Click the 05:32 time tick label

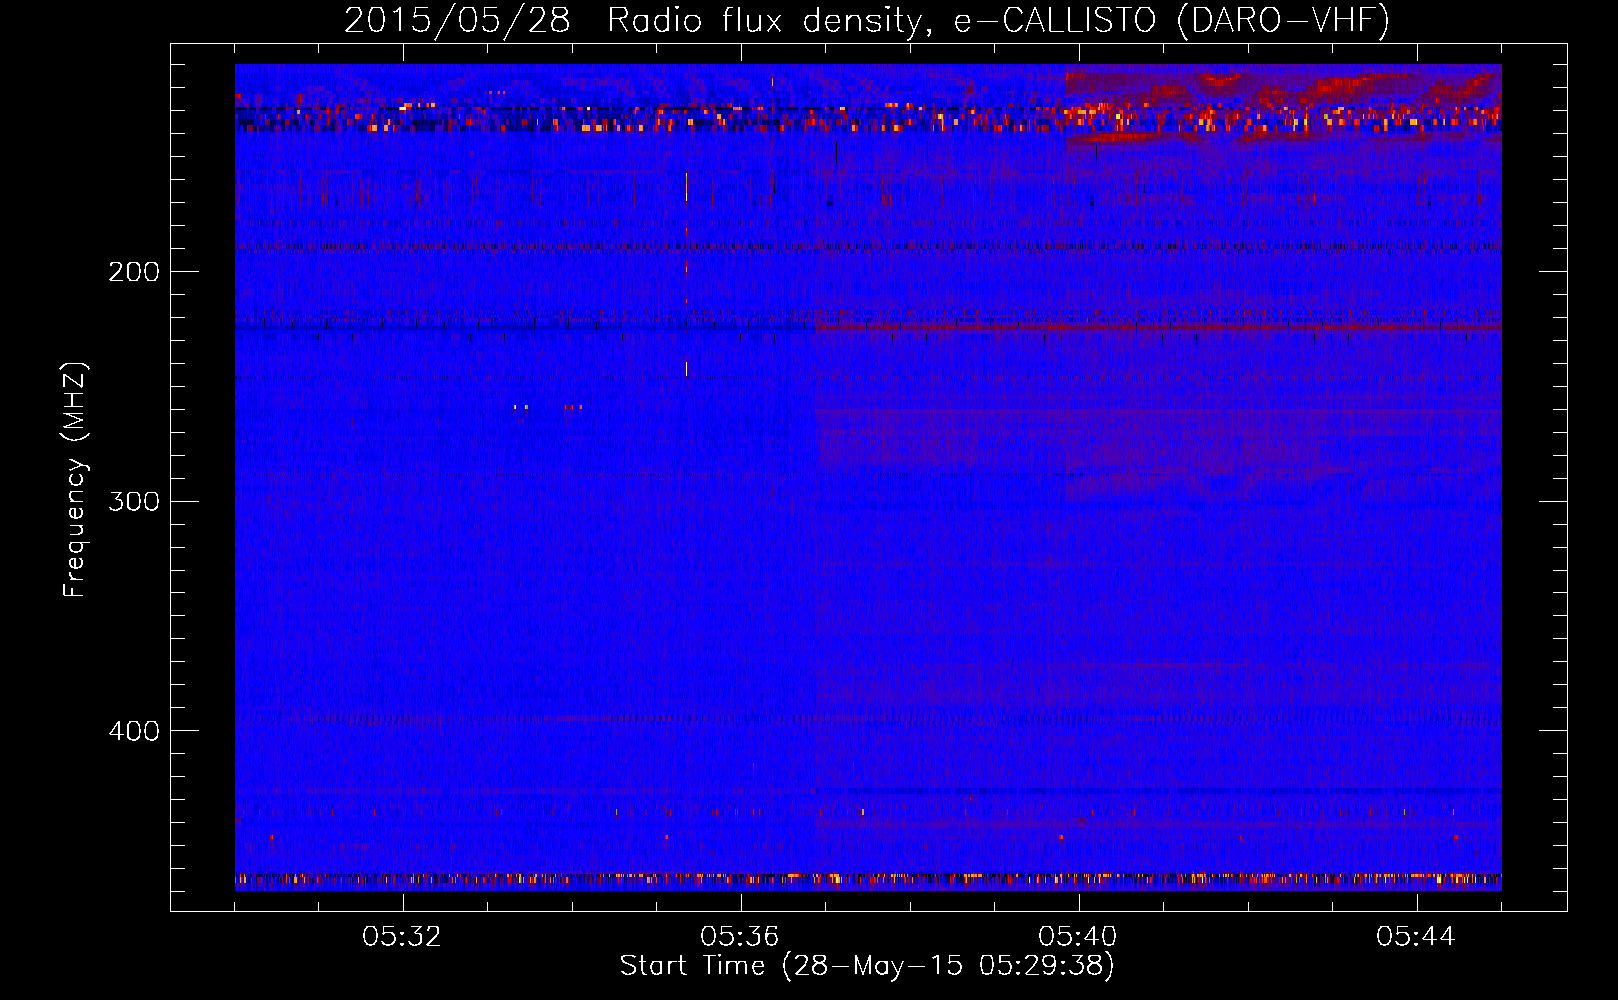[x=402, y=937]
